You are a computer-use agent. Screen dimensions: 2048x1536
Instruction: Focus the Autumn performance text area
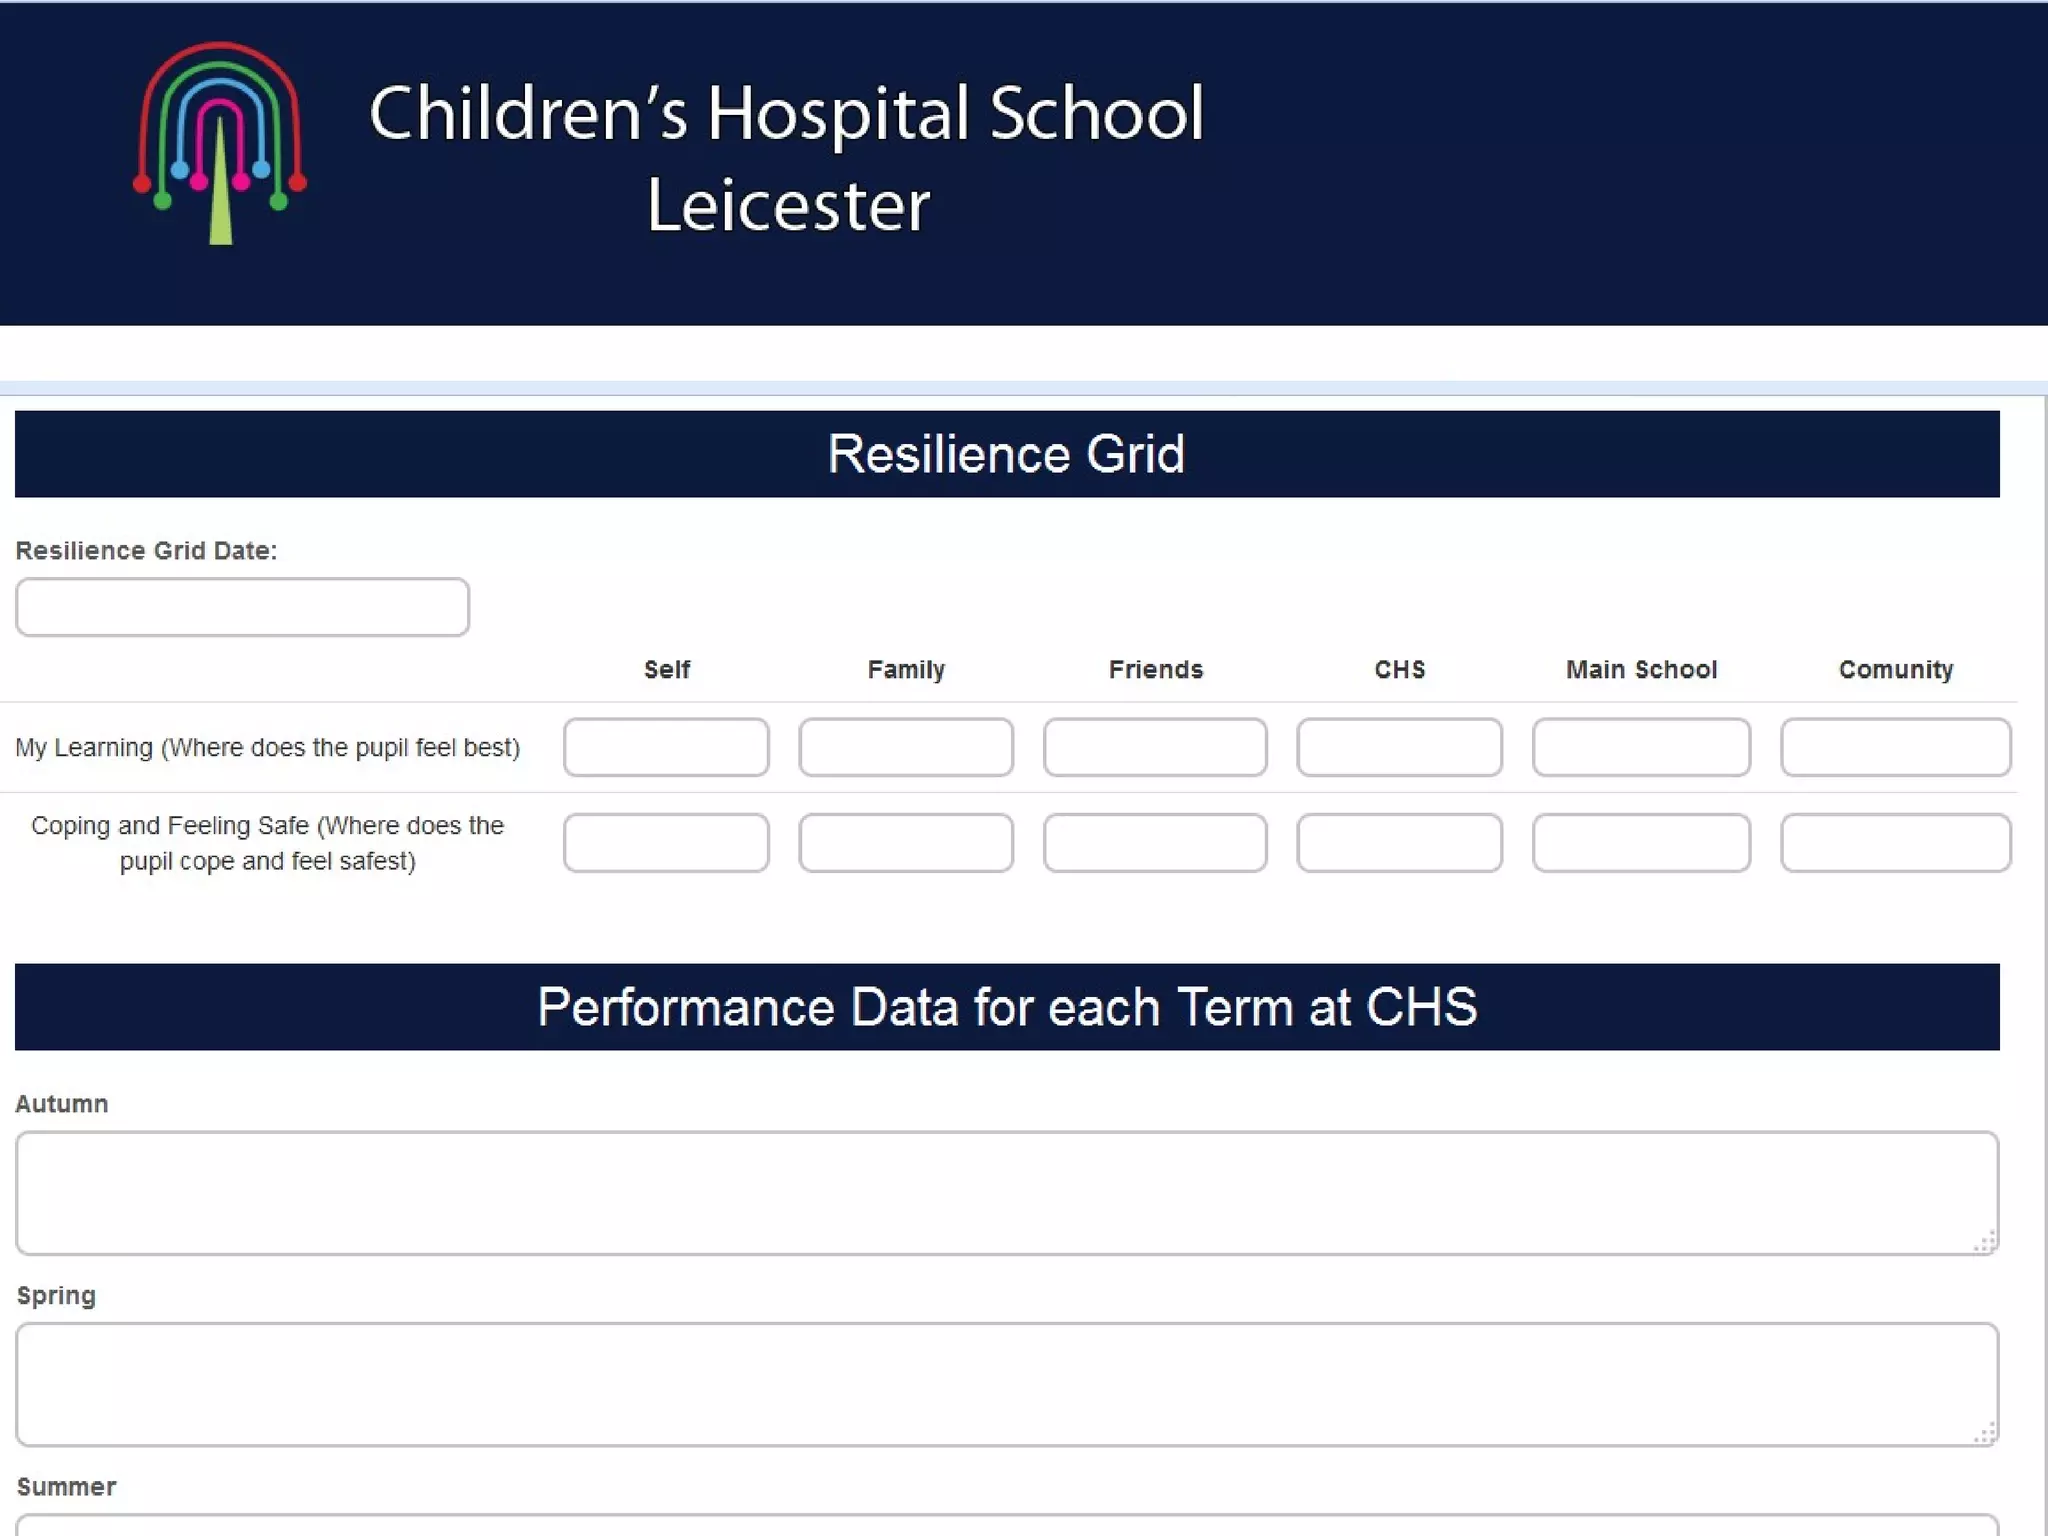tap(1007, 1193)
